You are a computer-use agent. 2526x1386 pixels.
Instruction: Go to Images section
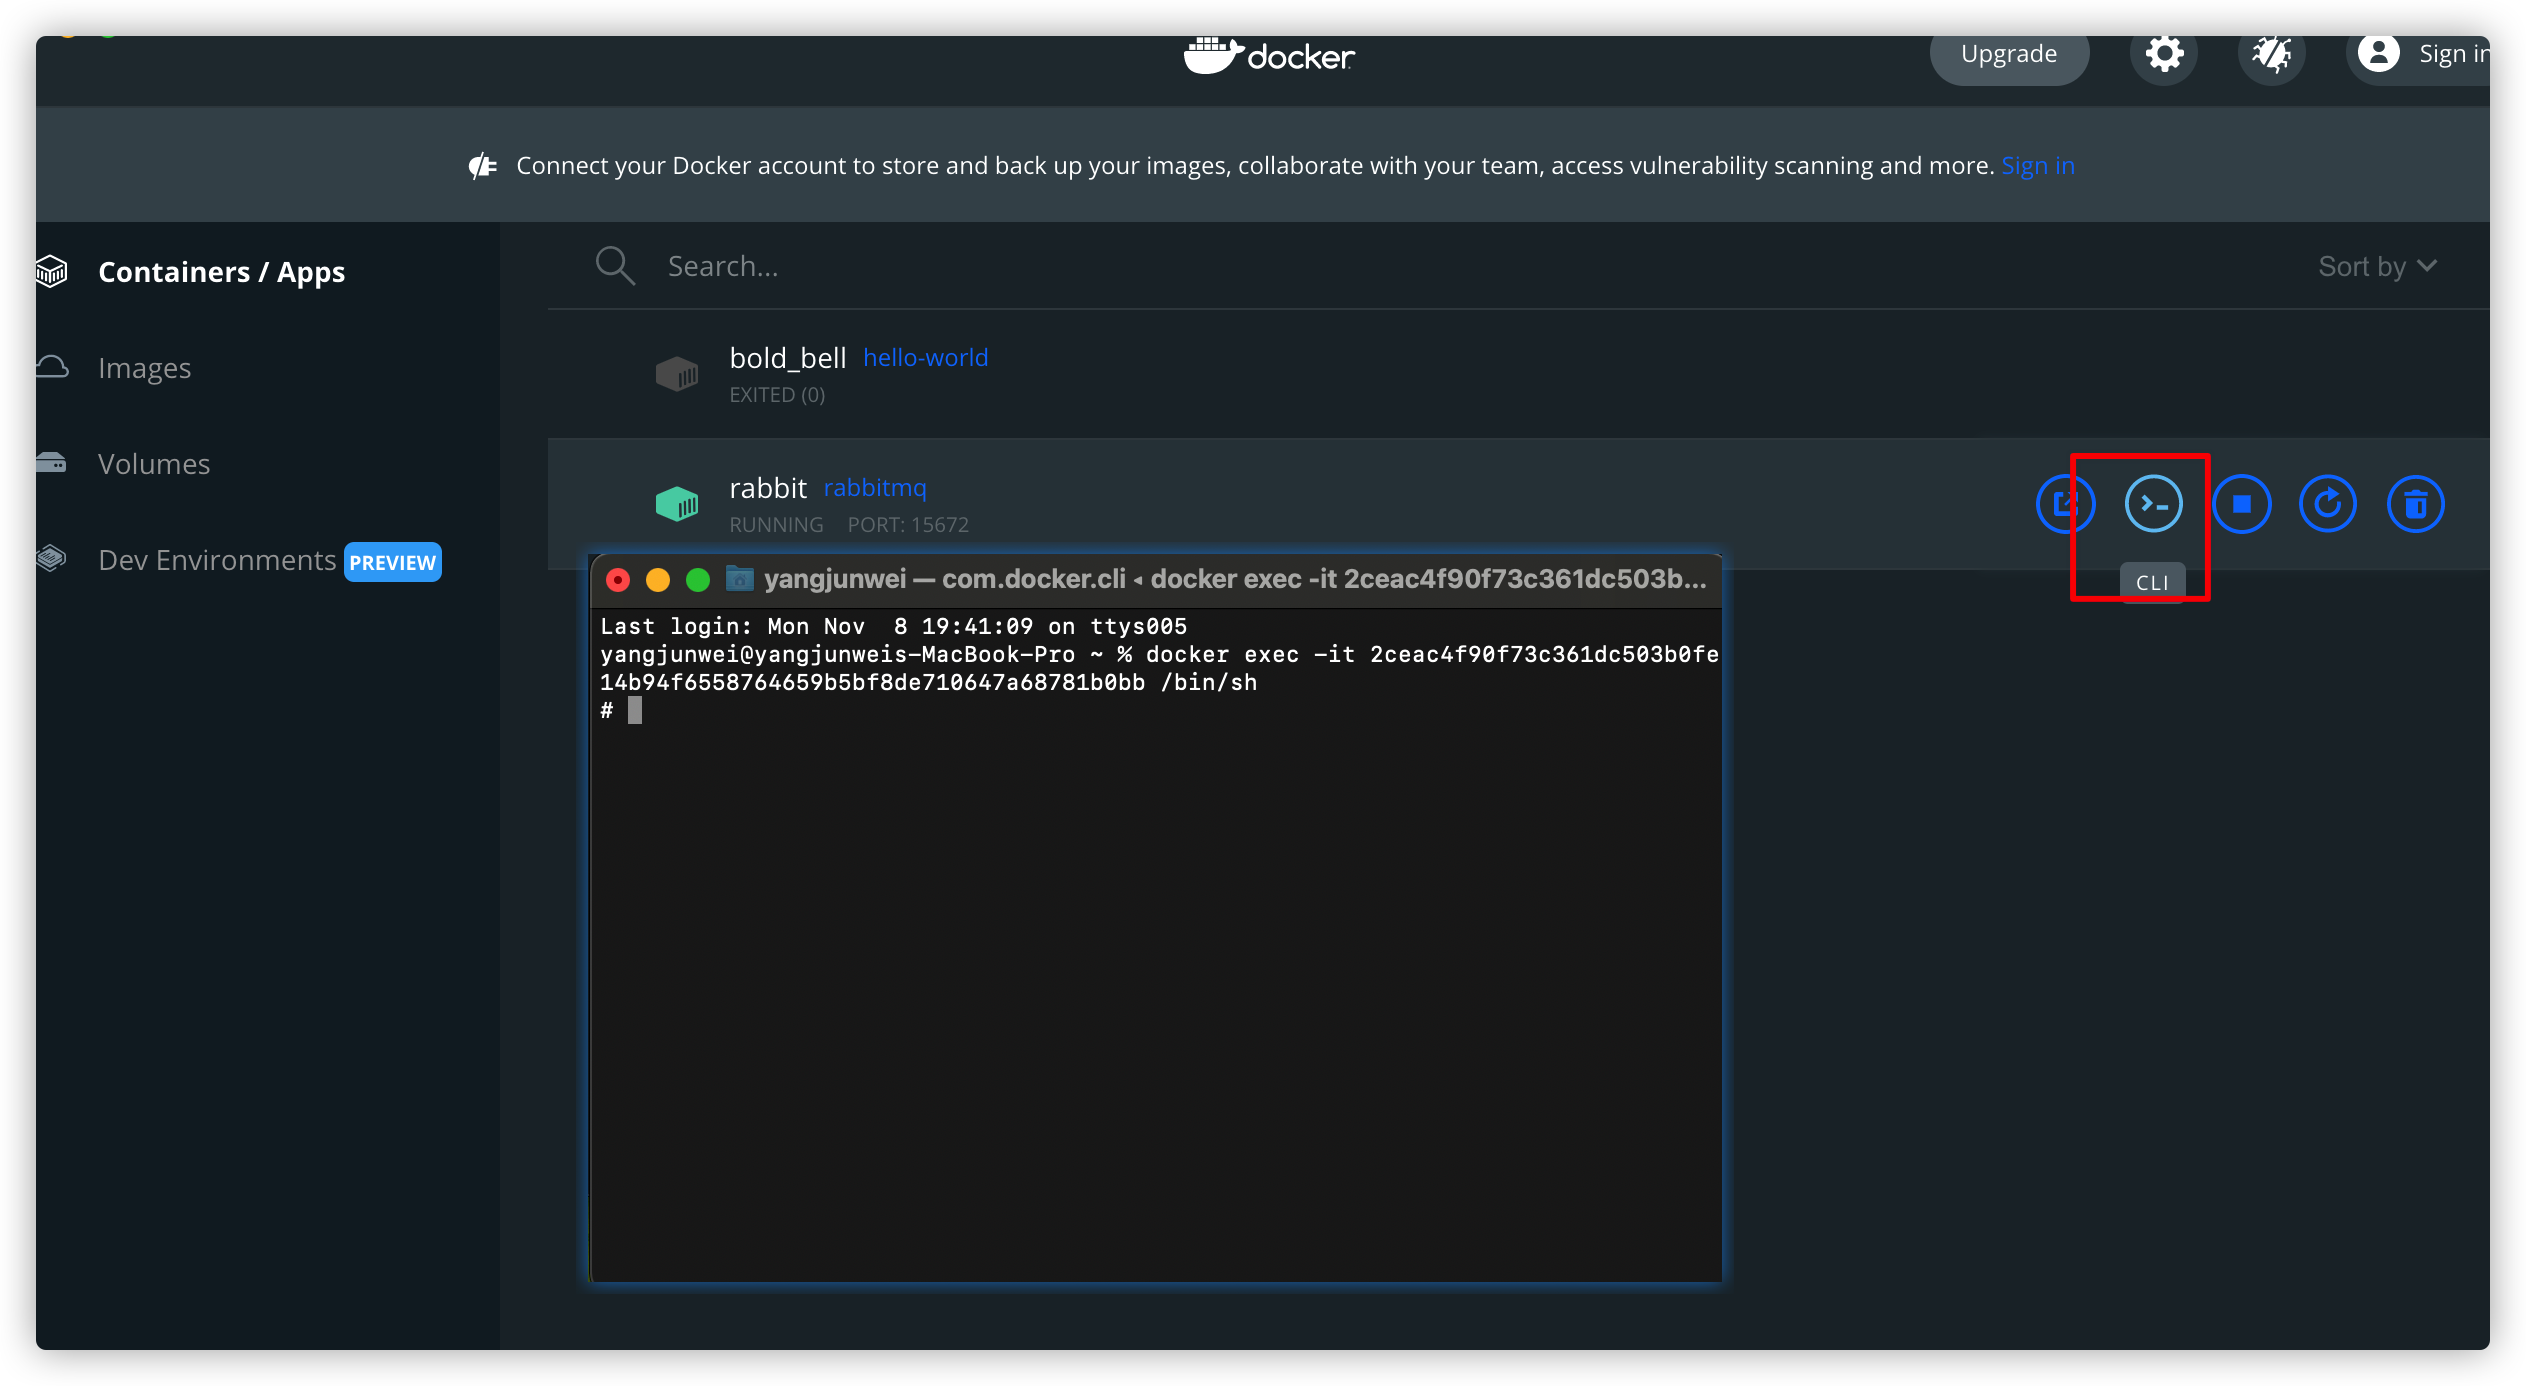click(144, 368)
